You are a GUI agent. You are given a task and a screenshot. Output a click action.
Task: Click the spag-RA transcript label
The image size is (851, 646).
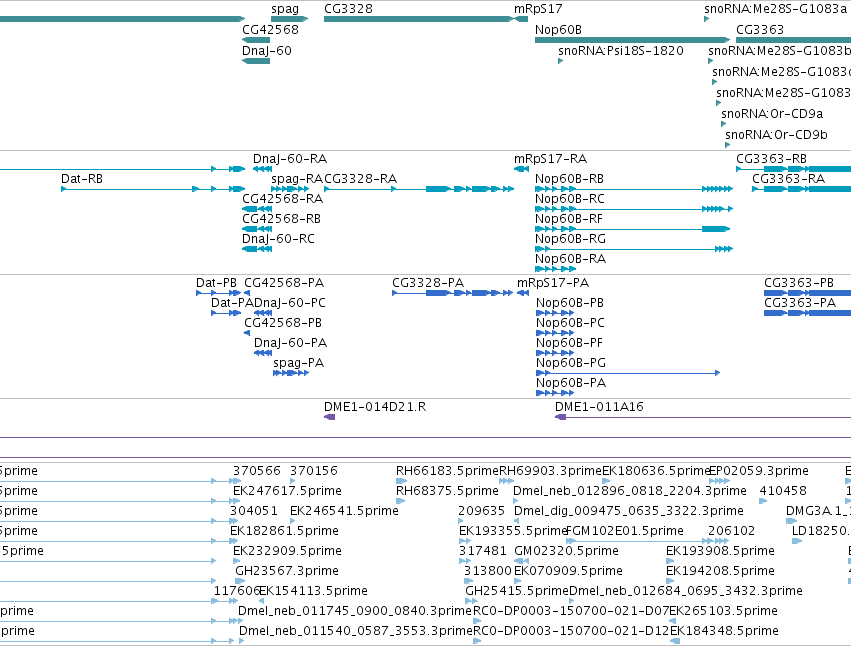coord(297,179)
